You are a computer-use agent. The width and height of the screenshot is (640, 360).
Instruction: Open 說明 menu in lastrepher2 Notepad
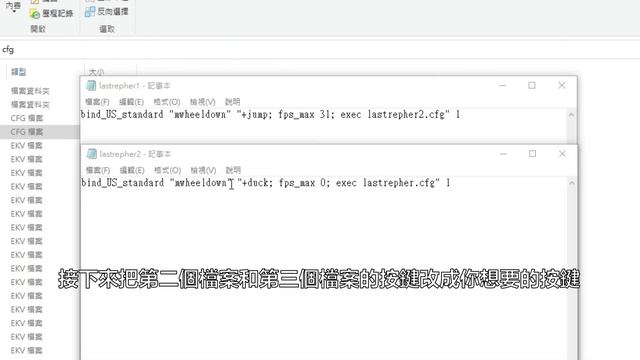[233, 170]
